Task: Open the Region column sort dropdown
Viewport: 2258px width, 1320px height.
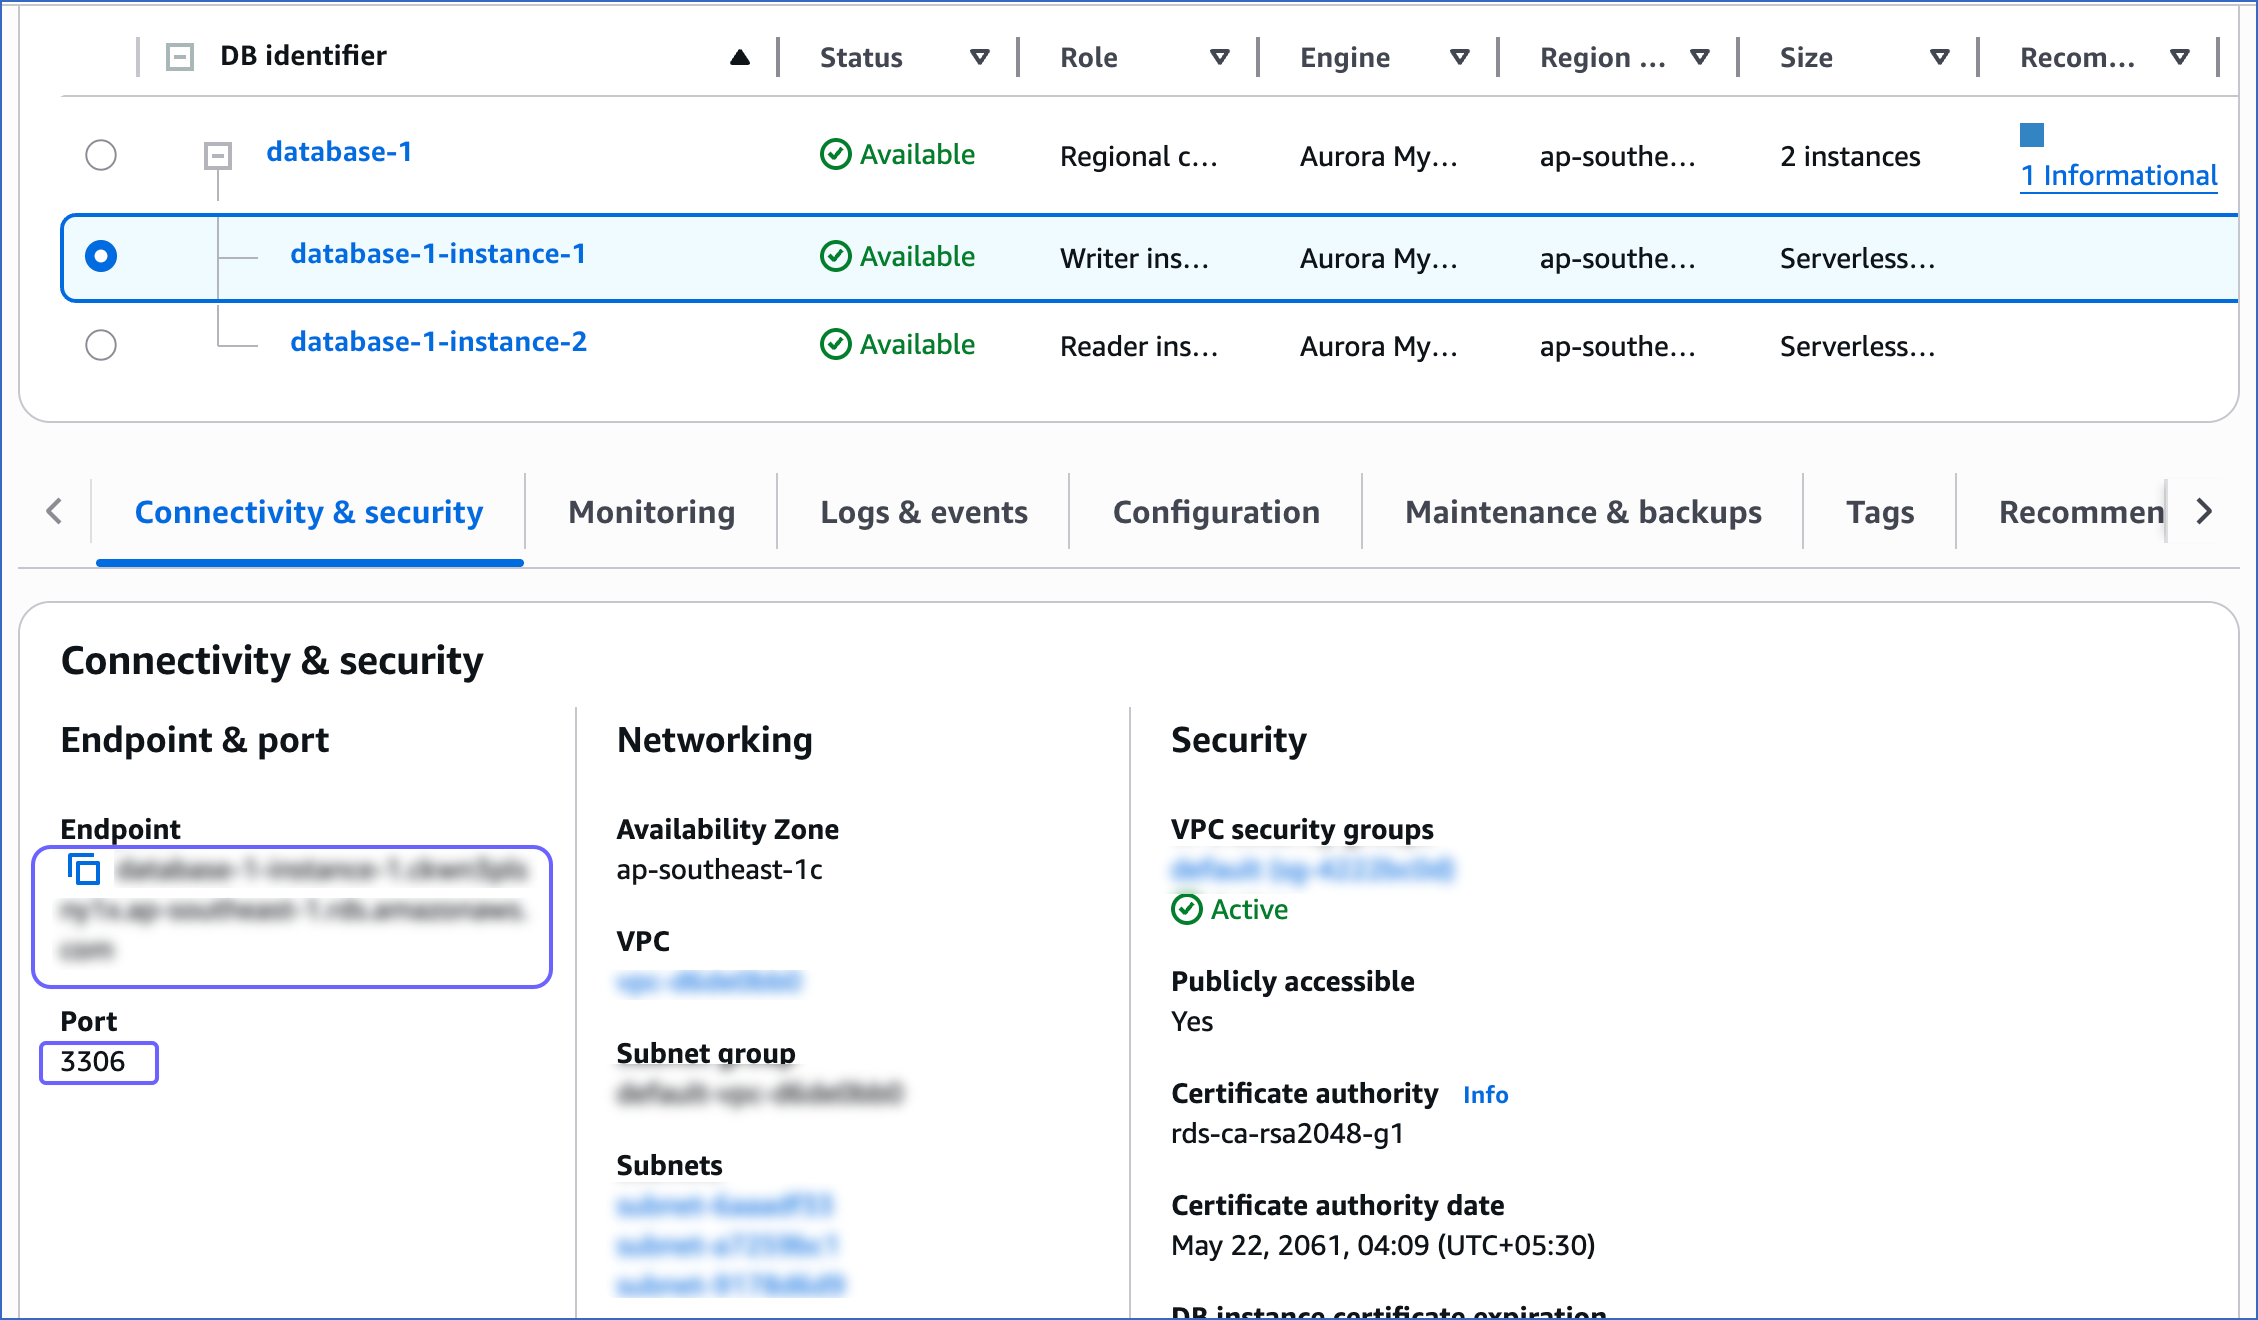Action: pos(1700,57)
